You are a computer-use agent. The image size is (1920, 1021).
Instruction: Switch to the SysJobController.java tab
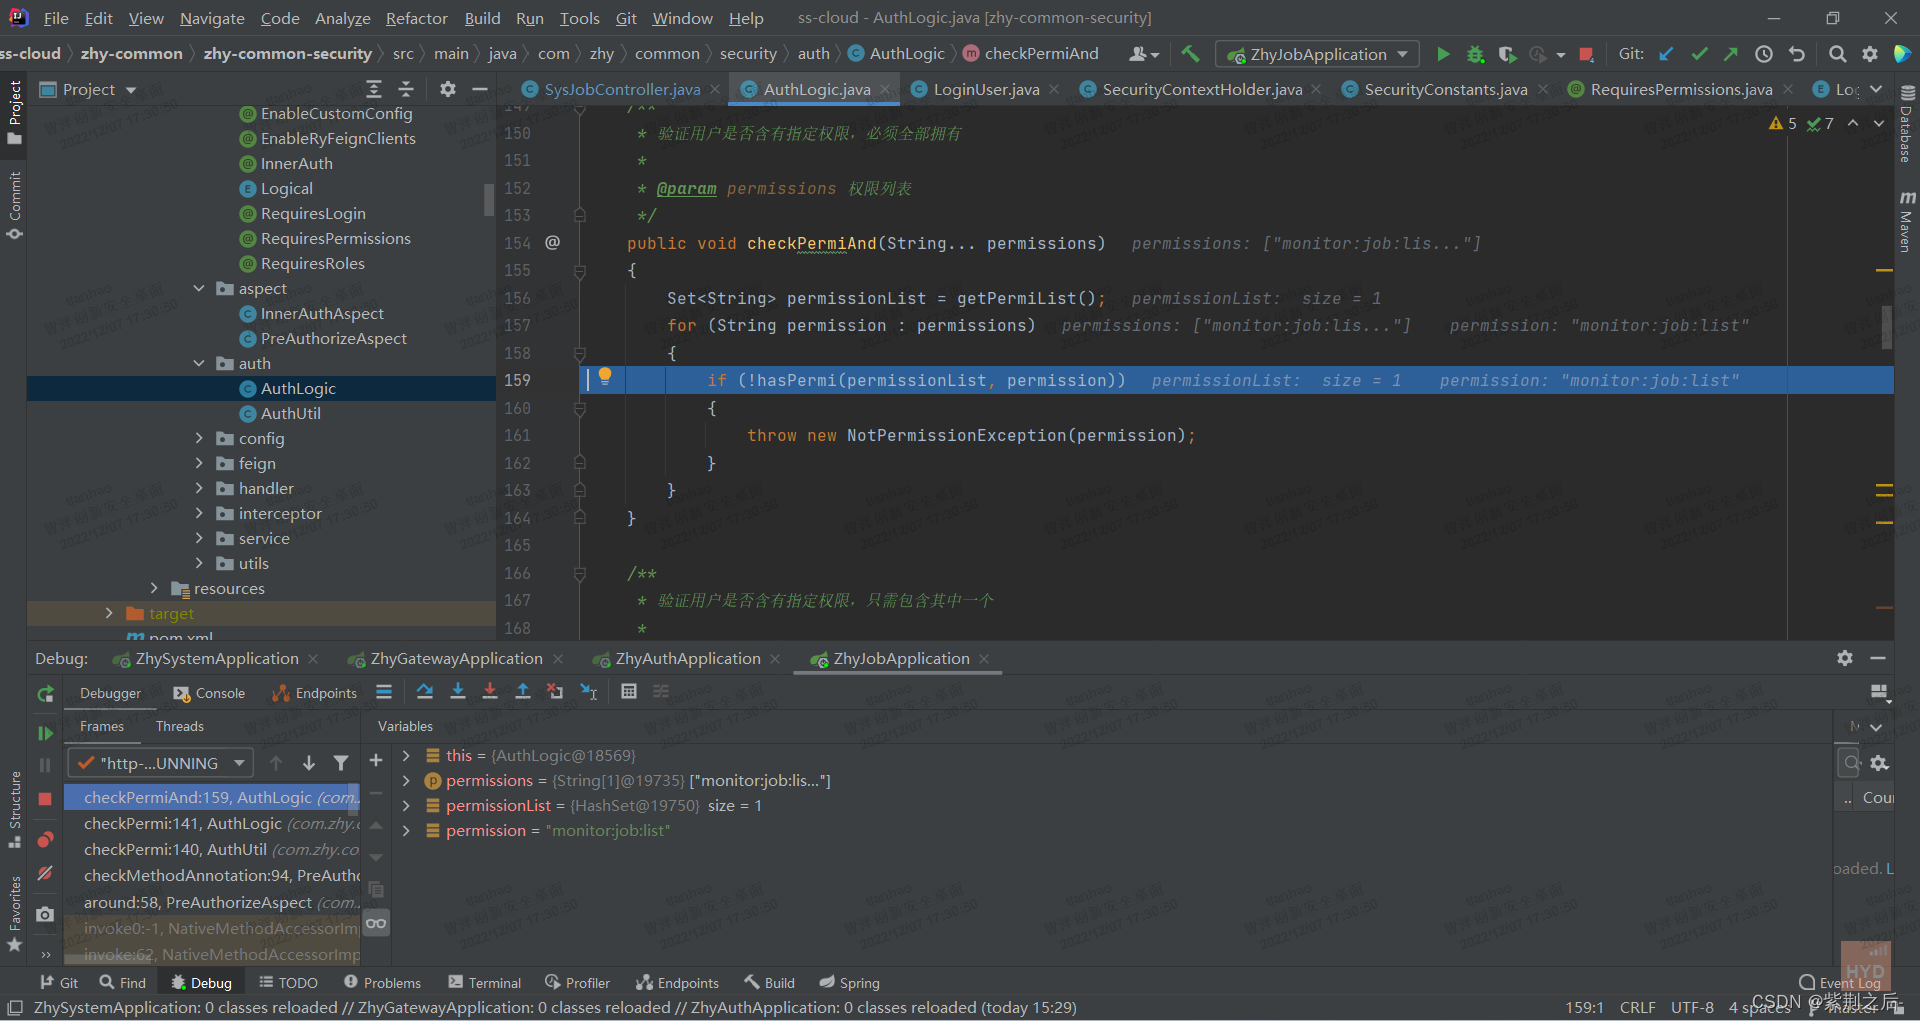(x=621, y=89)
